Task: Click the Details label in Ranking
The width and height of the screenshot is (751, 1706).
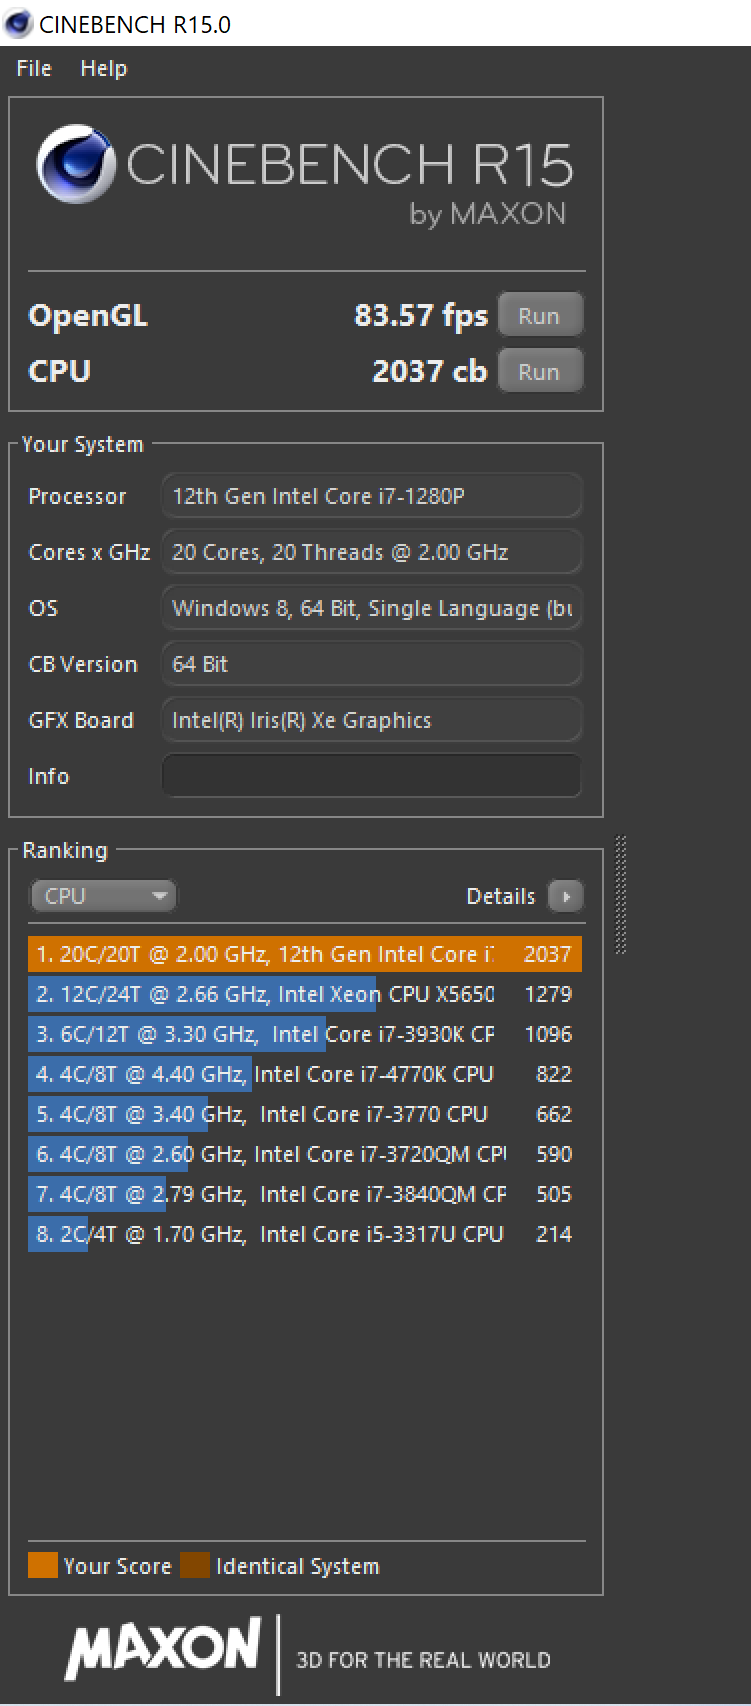Action: (x=501, y=896)
